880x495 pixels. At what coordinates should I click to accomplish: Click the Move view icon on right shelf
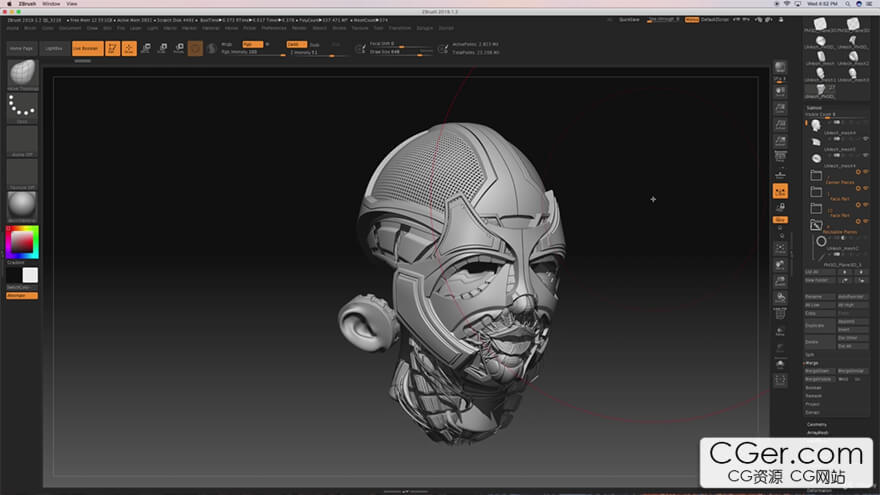pyautogui.click(x=780, y=265)
